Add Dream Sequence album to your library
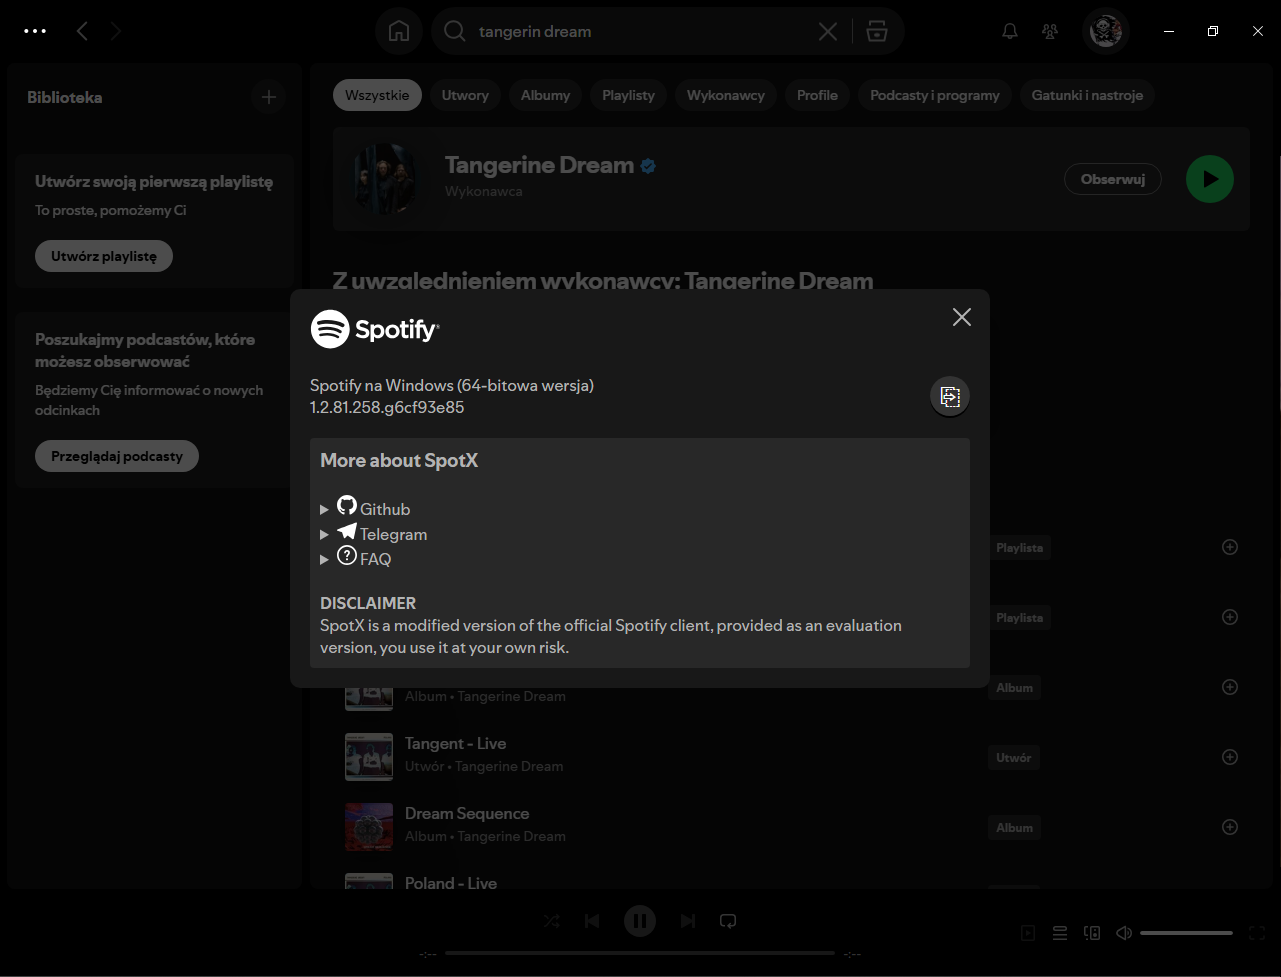1281x977 pixels. (x=1230, y=827)
